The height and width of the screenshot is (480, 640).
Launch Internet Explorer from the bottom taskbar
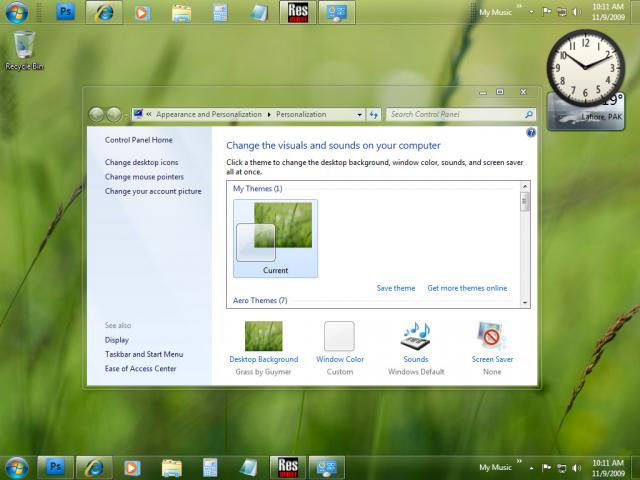pyautogui.click(x=94, y=467)
